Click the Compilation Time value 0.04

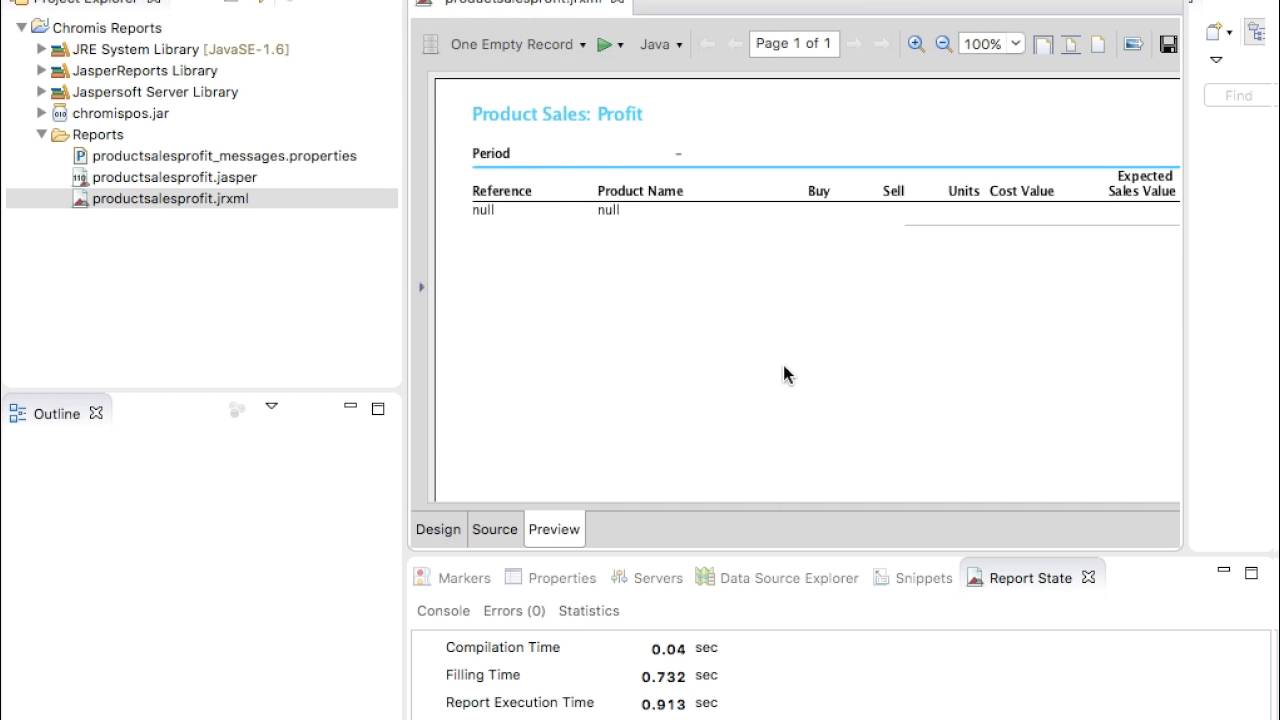coord(668,649)
